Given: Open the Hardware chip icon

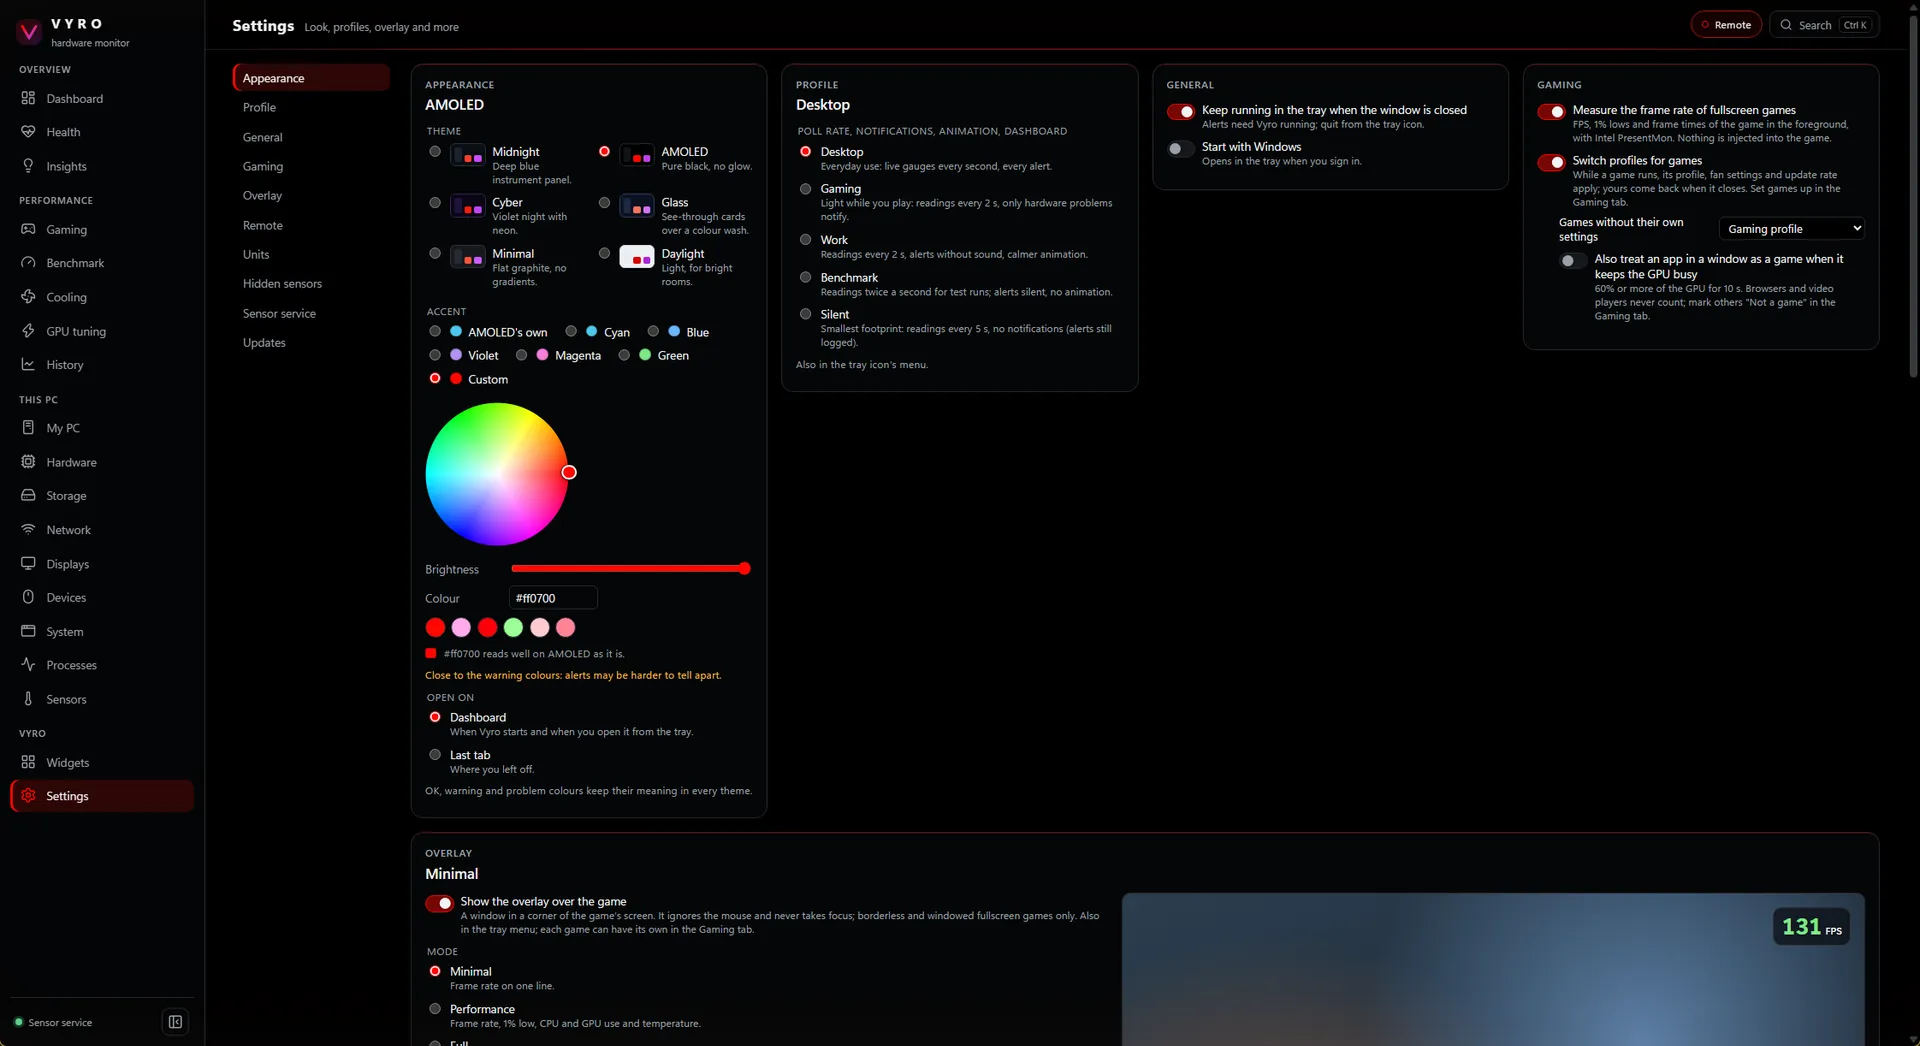Looking at the screenshot, I should click(28, 462).
